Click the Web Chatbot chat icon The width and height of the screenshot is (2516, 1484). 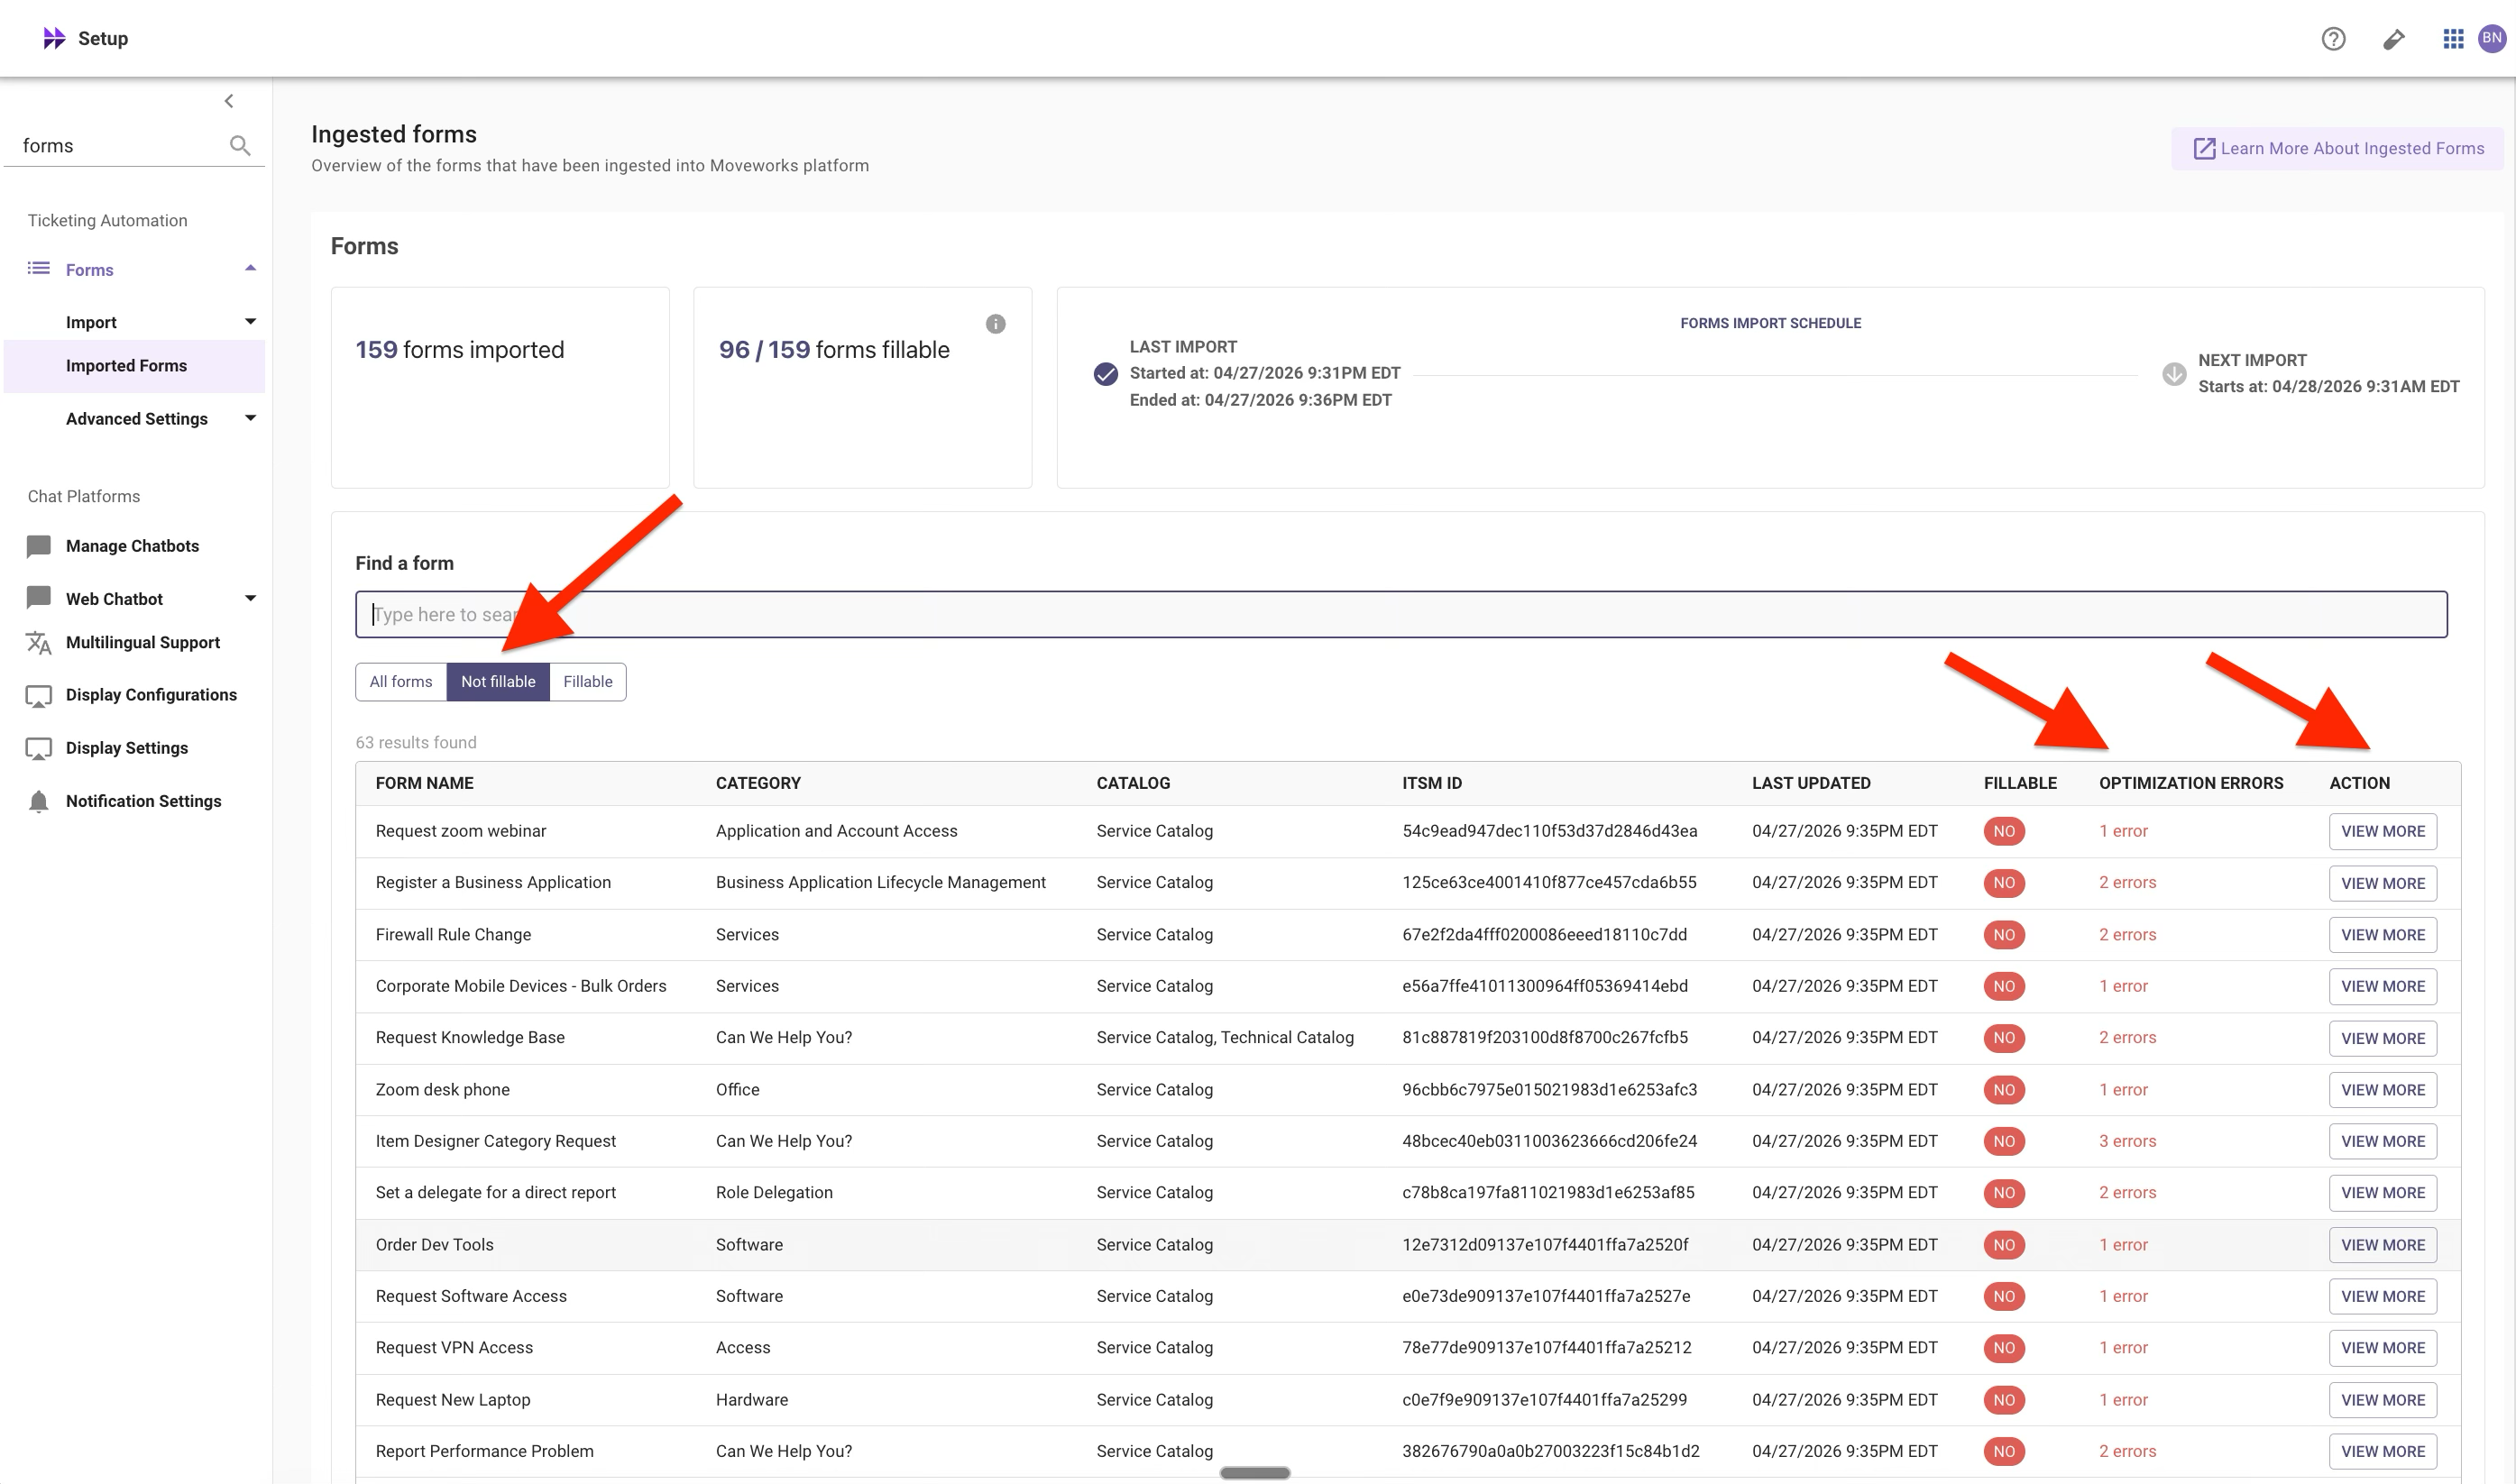(39, 598)
